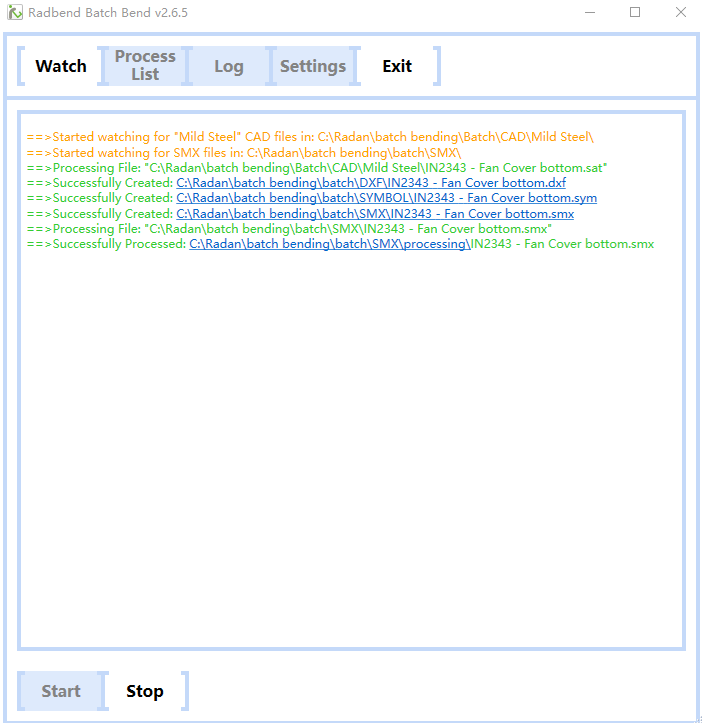Open the Log tab
The image size is (704, 723).
229,66
